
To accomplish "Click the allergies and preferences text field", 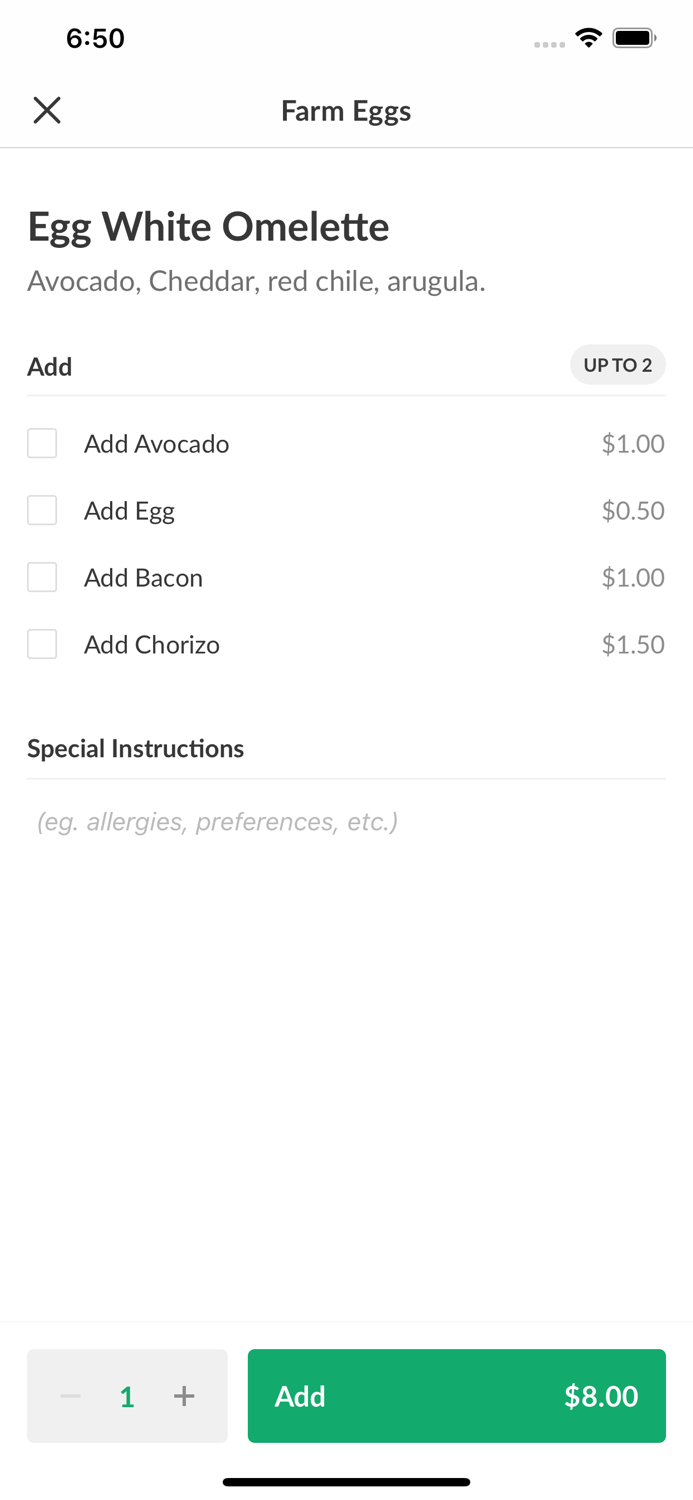I will coord(217,821).
